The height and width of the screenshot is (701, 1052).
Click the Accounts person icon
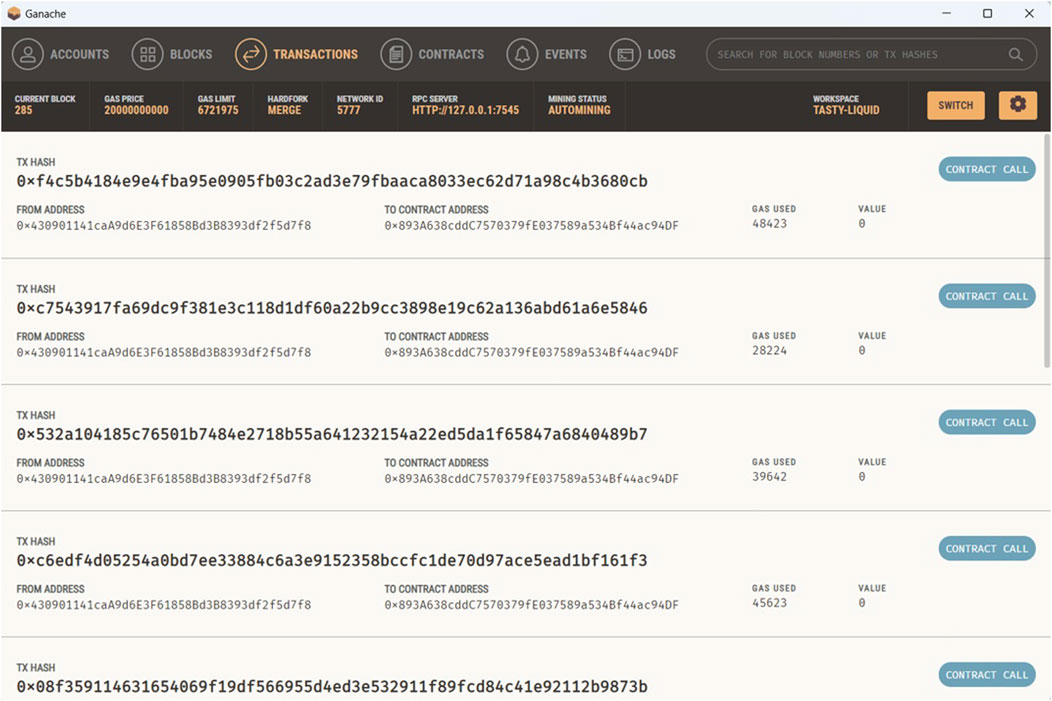coord(28,54)
